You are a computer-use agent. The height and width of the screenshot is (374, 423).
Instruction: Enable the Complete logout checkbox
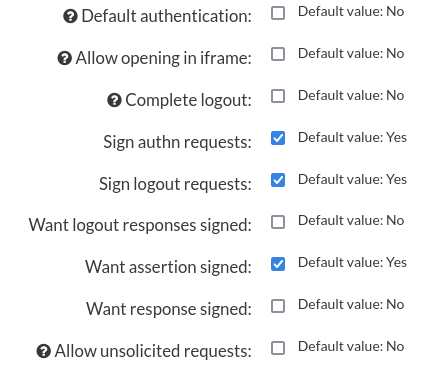click(x=278, y=96)
